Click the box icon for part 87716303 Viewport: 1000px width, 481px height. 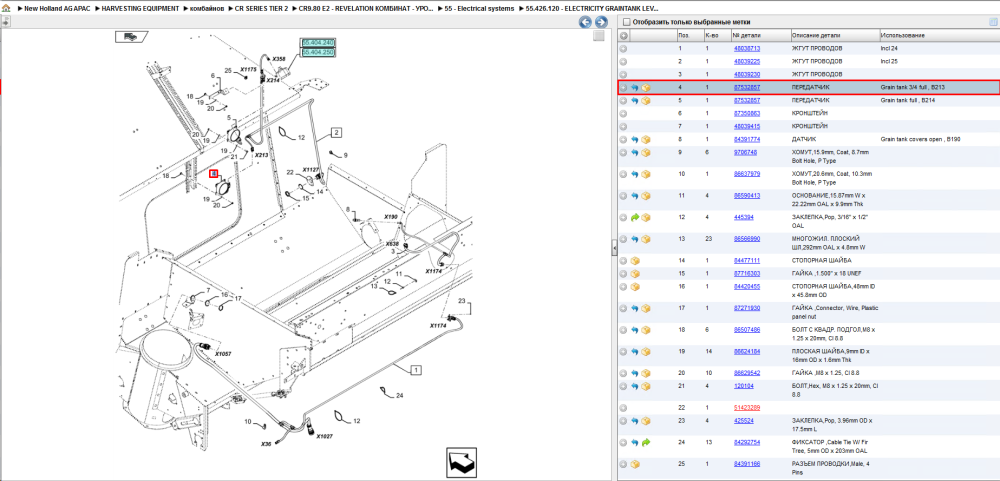tap(635, 274)
